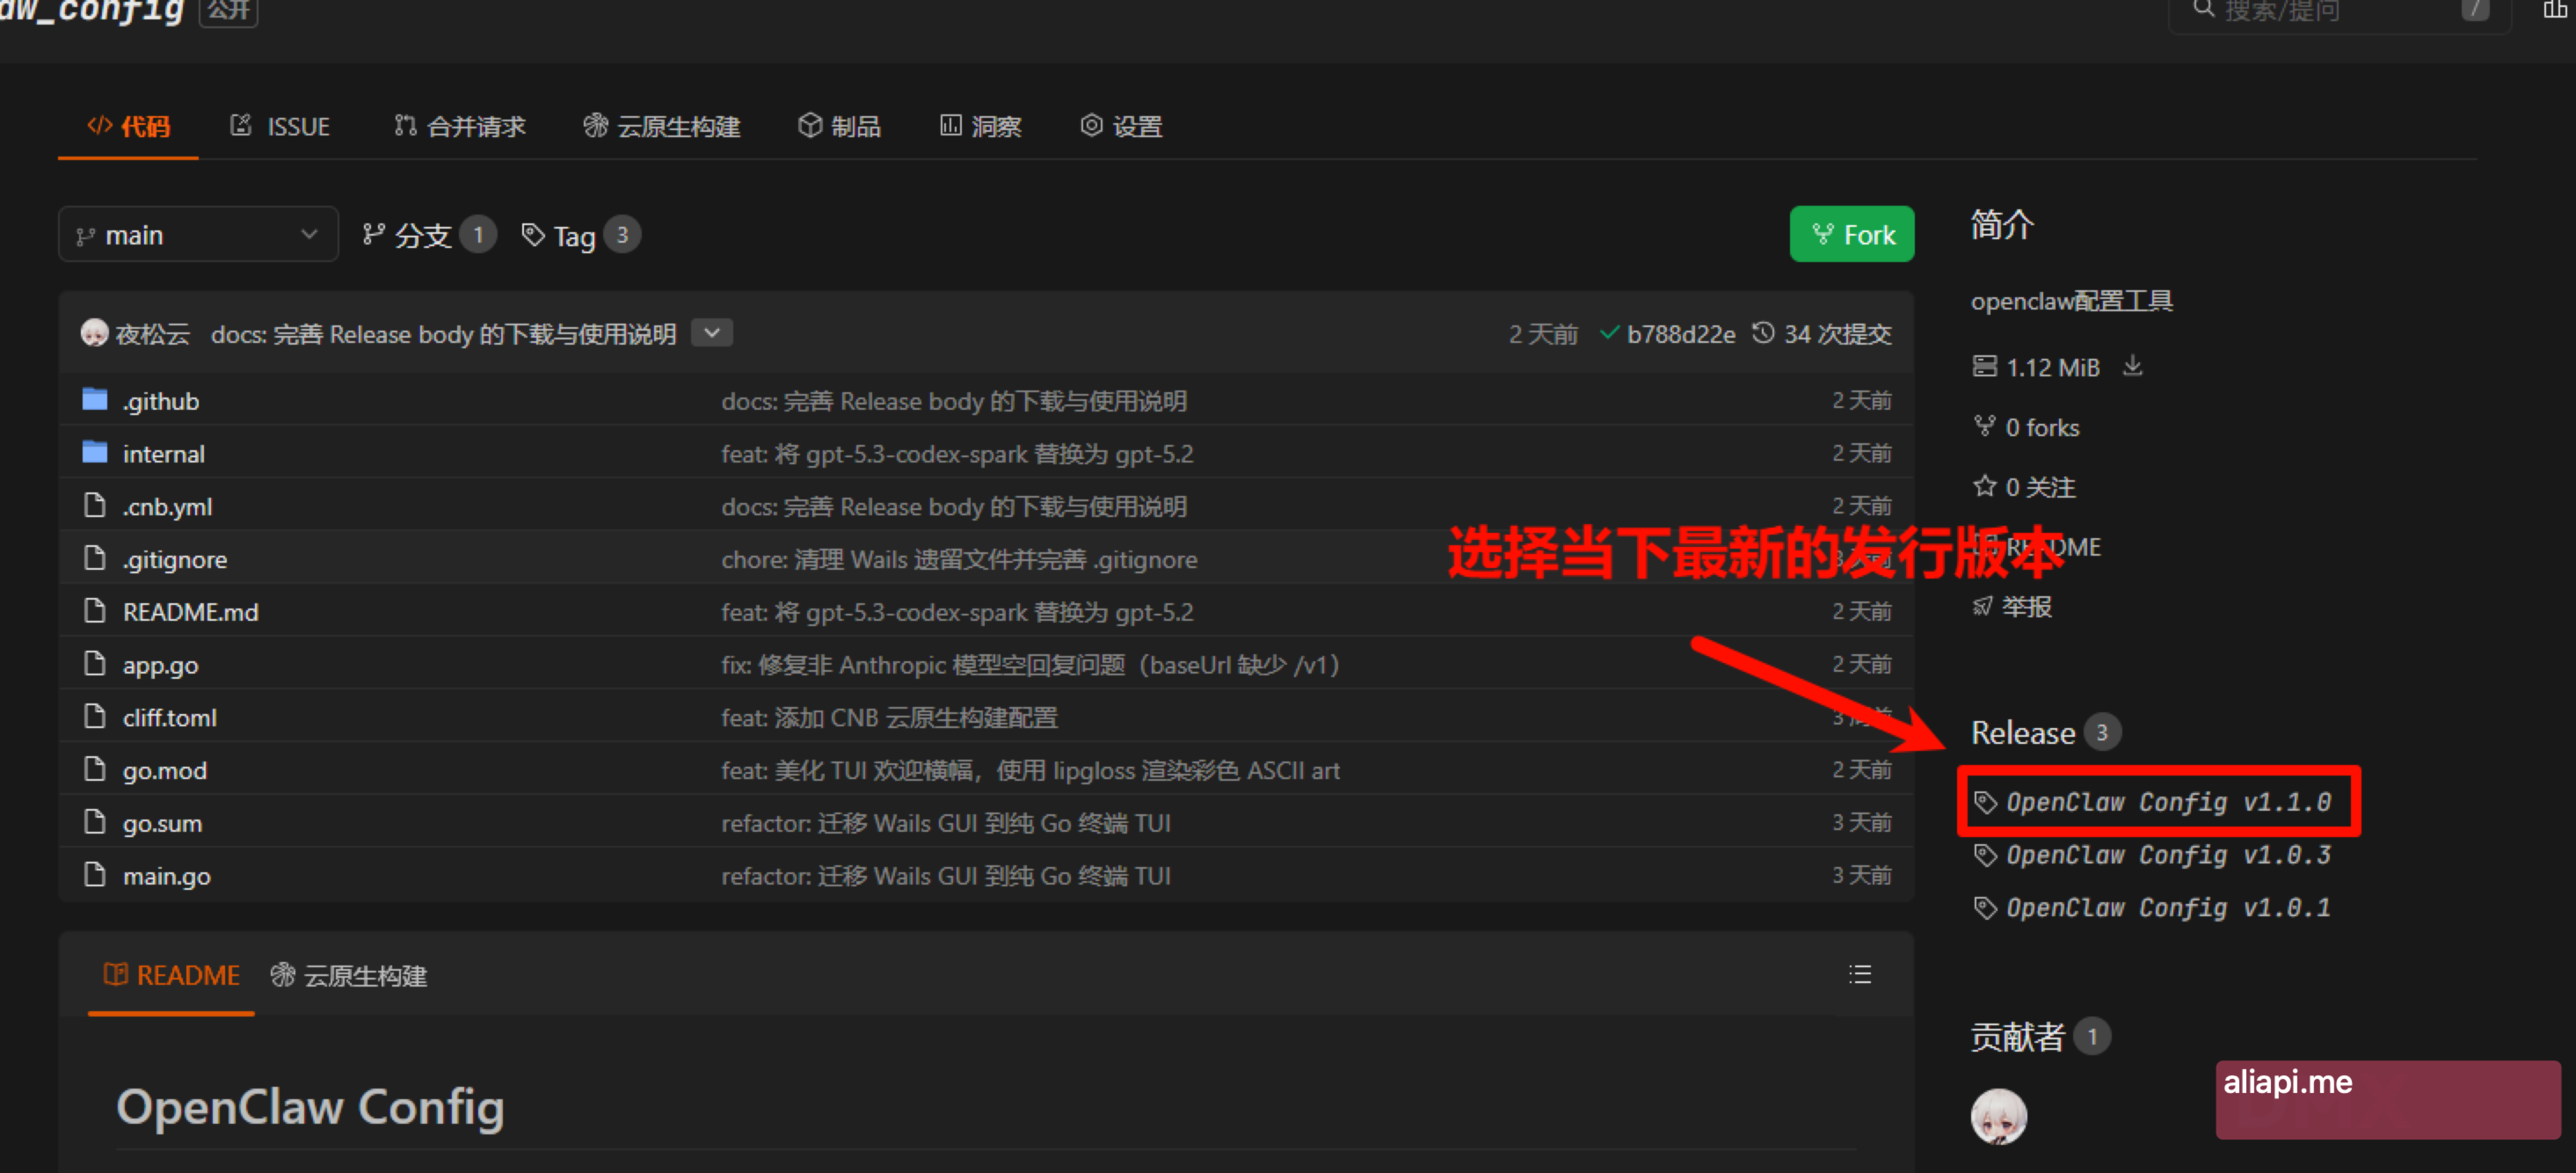Click the 举报 report link

(2026, 607)
